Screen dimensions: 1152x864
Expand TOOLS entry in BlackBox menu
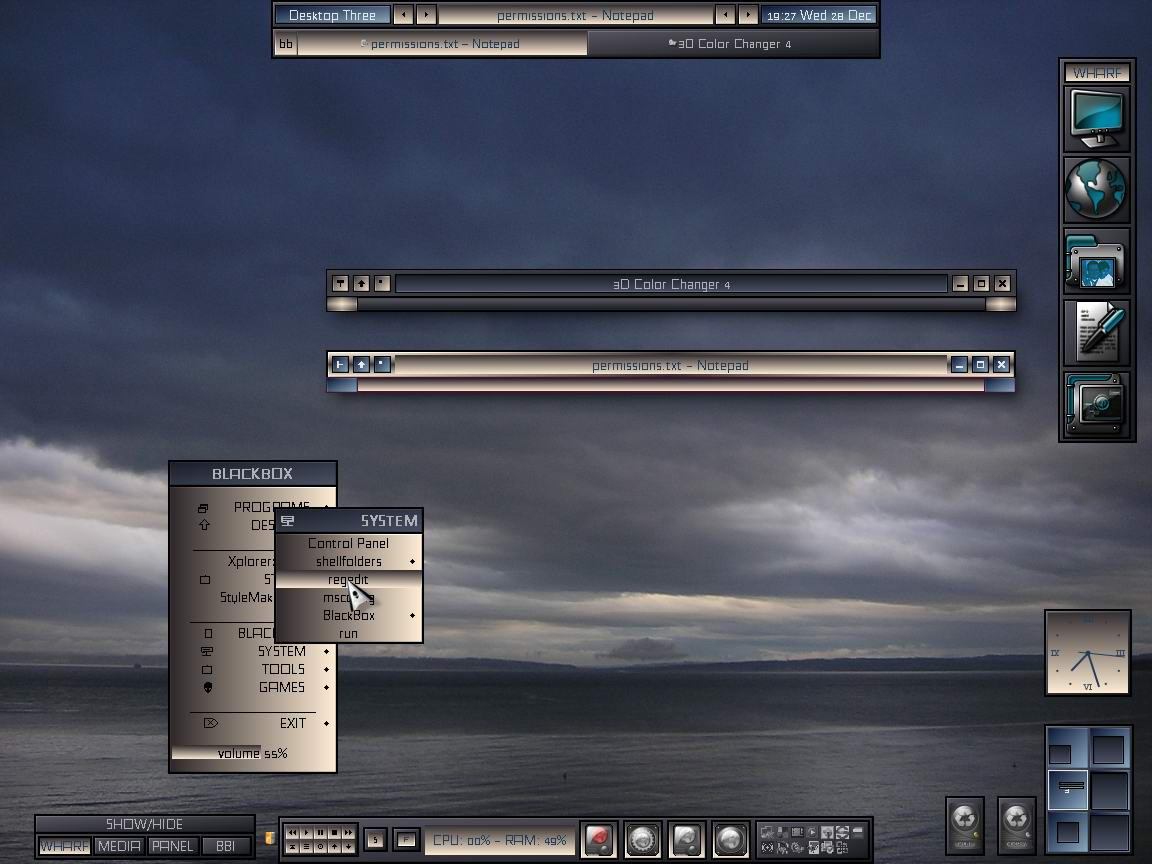(253, 669)
